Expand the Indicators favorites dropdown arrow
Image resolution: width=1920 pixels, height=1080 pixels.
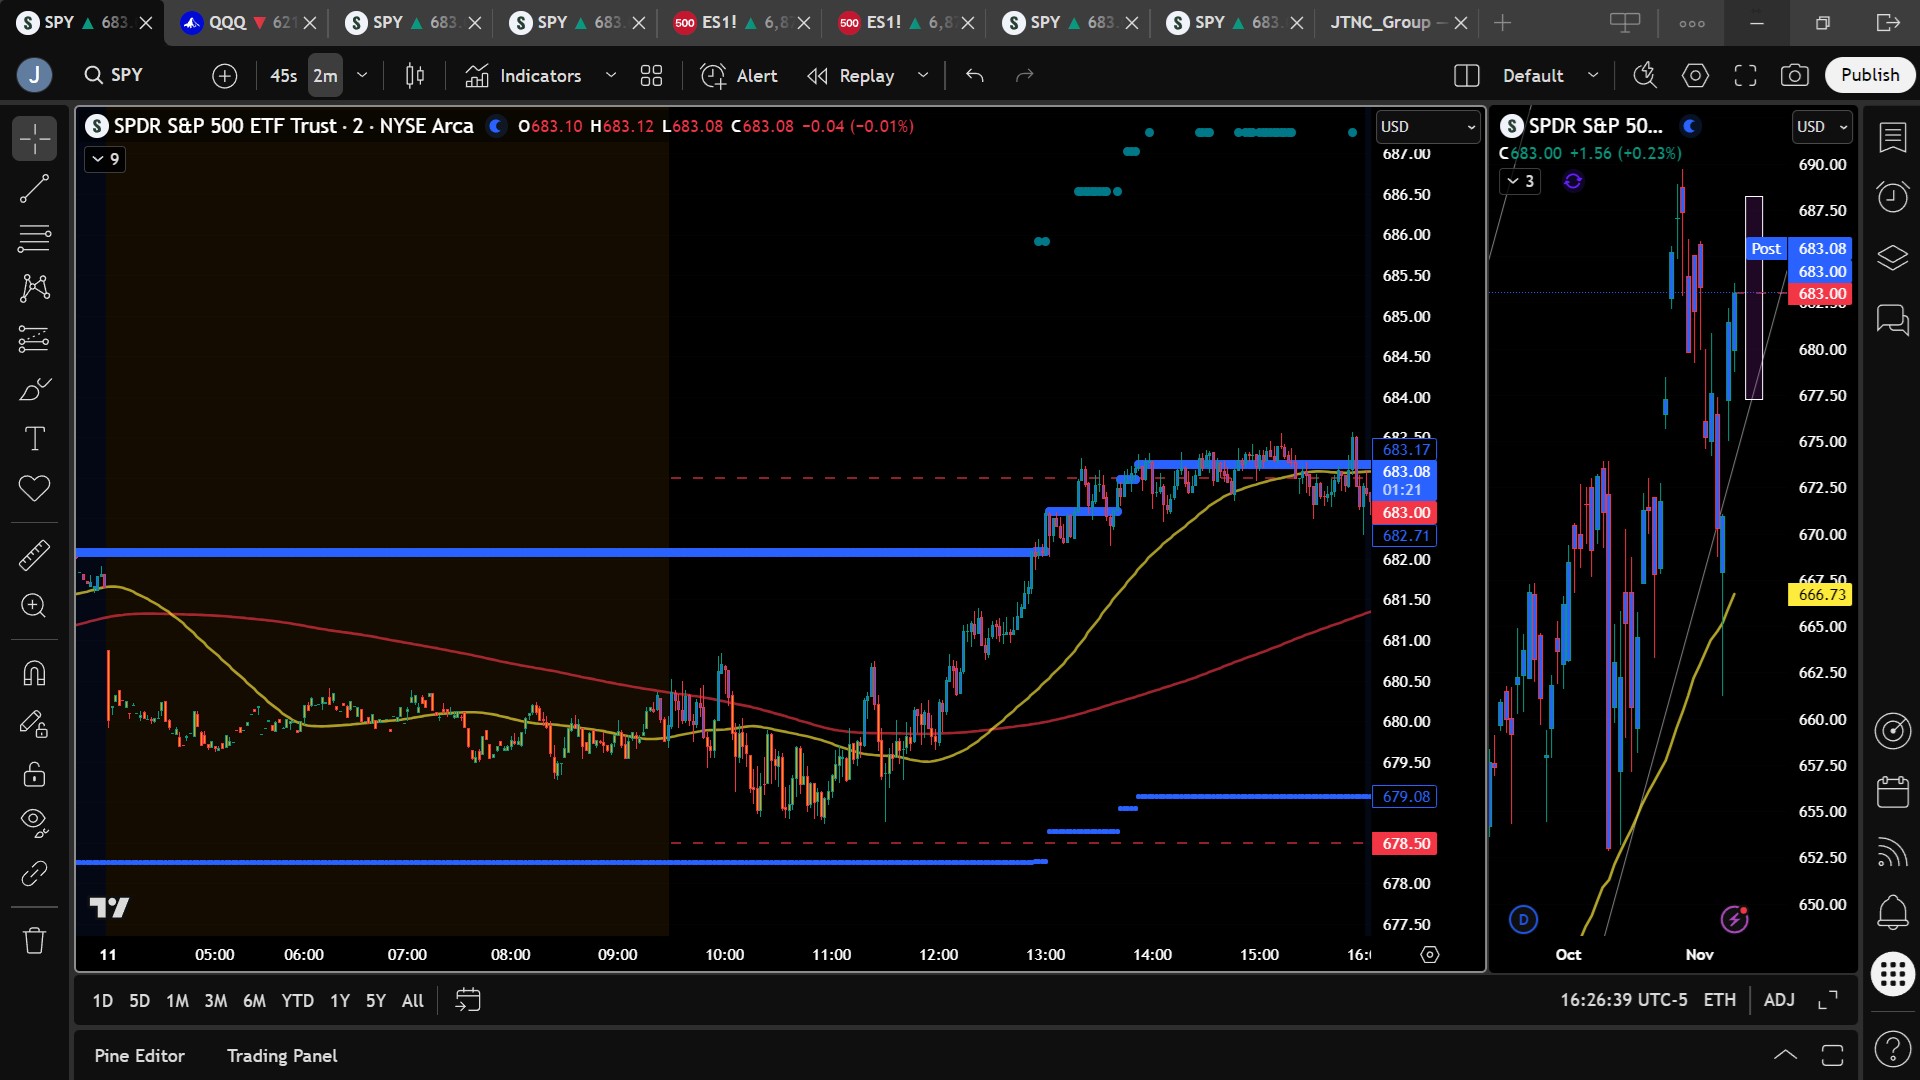point(611,75)
